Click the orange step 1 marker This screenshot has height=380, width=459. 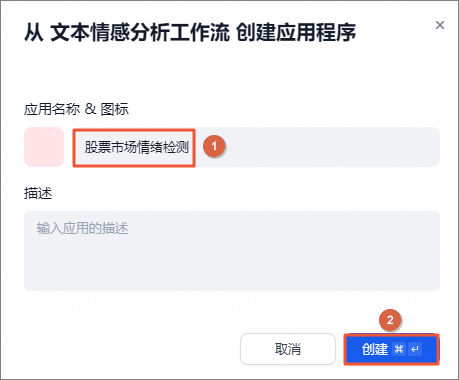coord(214,146)
